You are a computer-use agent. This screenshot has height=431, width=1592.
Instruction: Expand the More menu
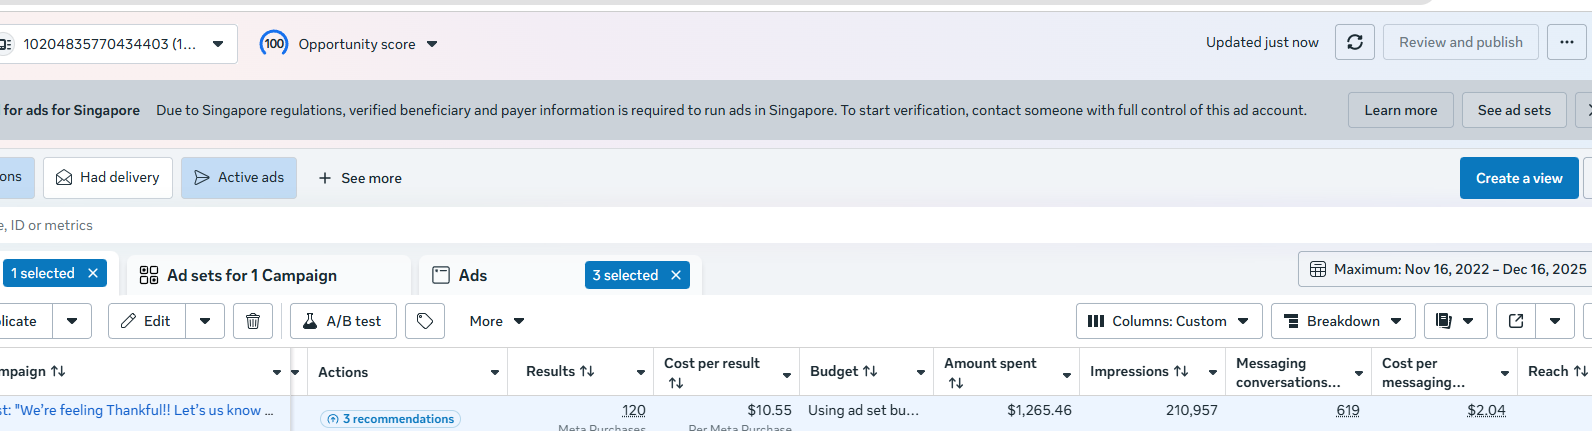click(497, 321)
